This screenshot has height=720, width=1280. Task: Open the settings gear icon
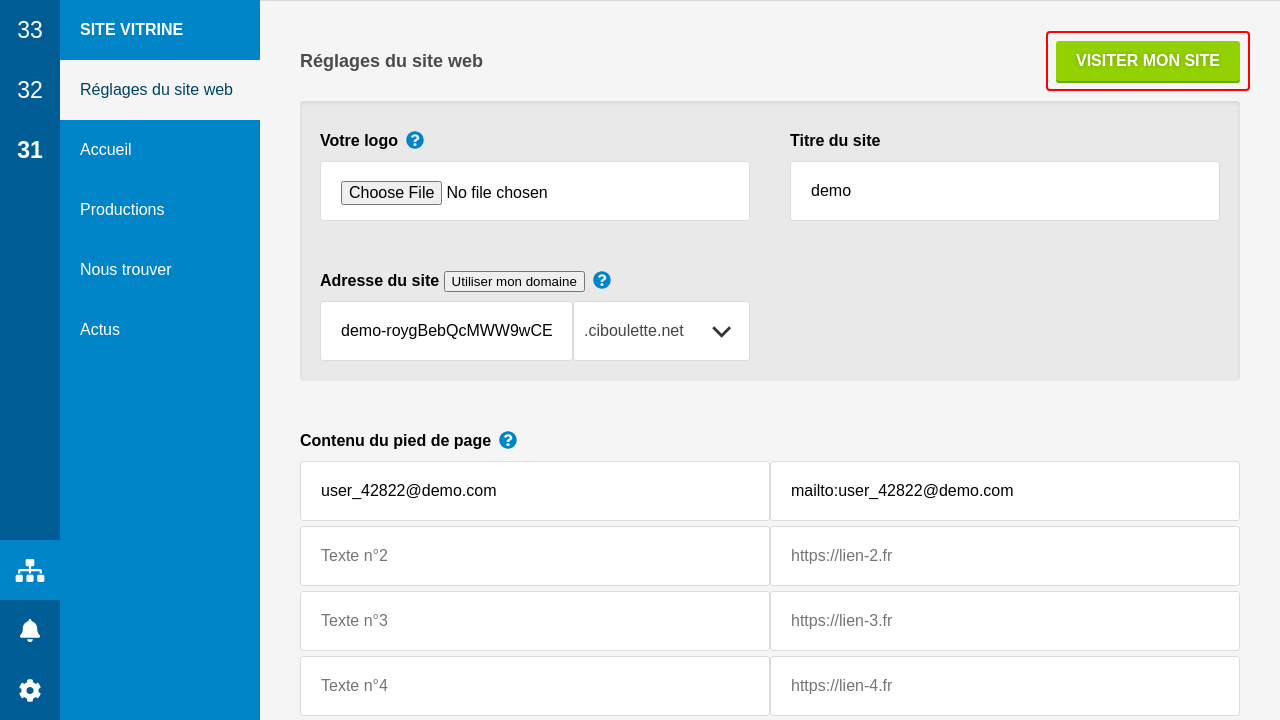pos(30,690)
